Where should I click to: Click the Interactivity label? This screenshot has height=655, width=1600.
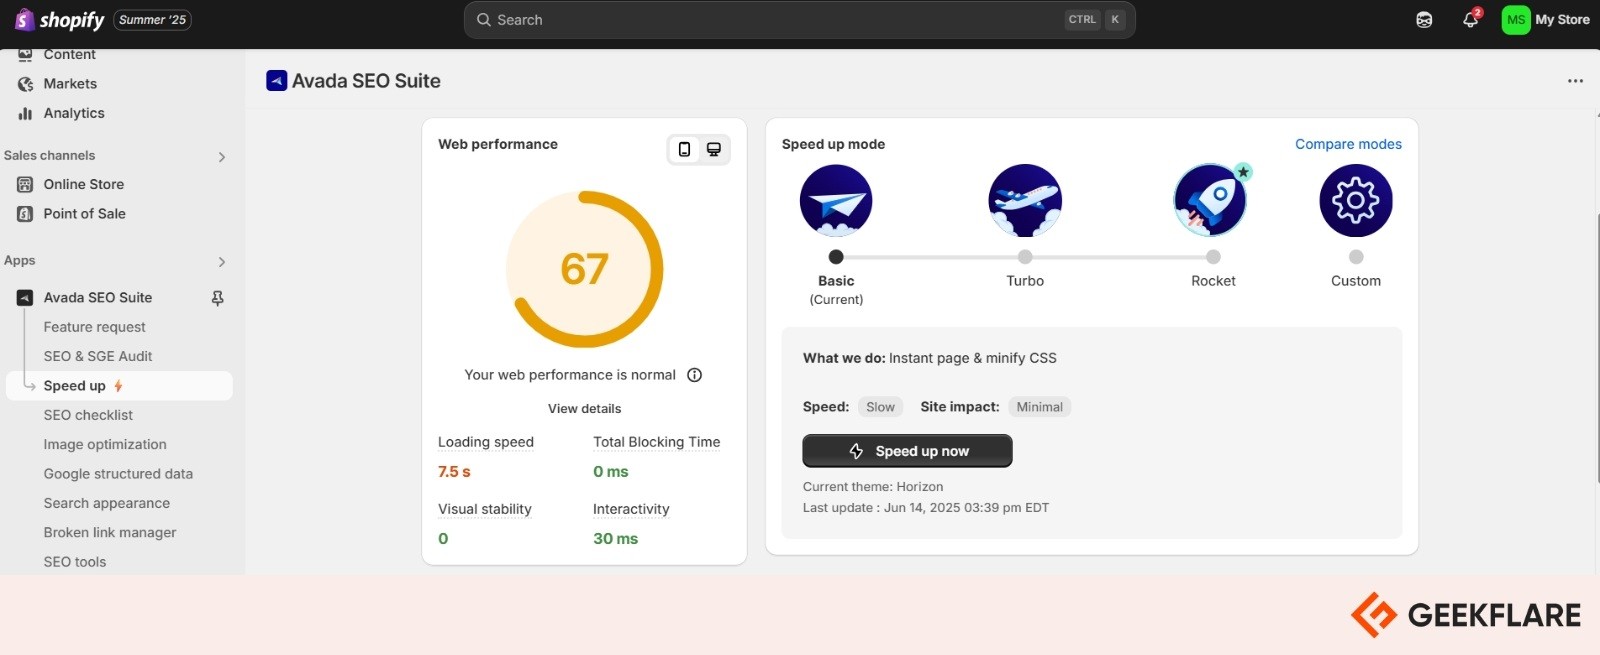tap(631, 509)
